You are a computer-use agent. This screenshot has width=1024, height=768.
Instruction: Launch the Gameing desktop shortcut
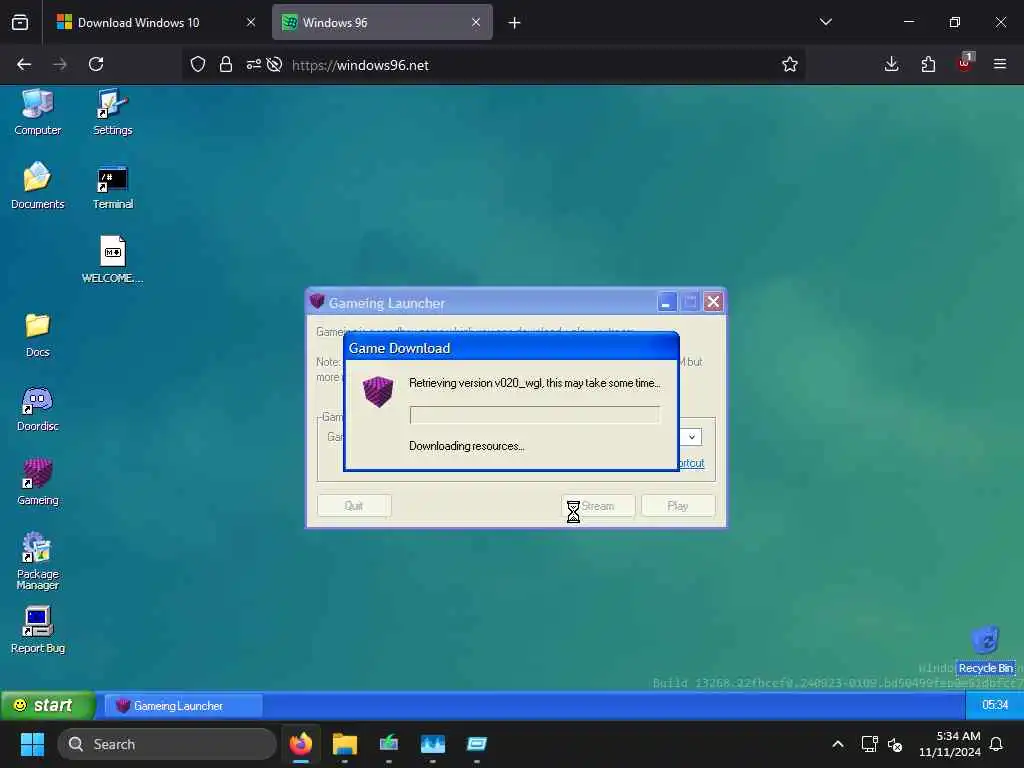[x=37, y=482]
